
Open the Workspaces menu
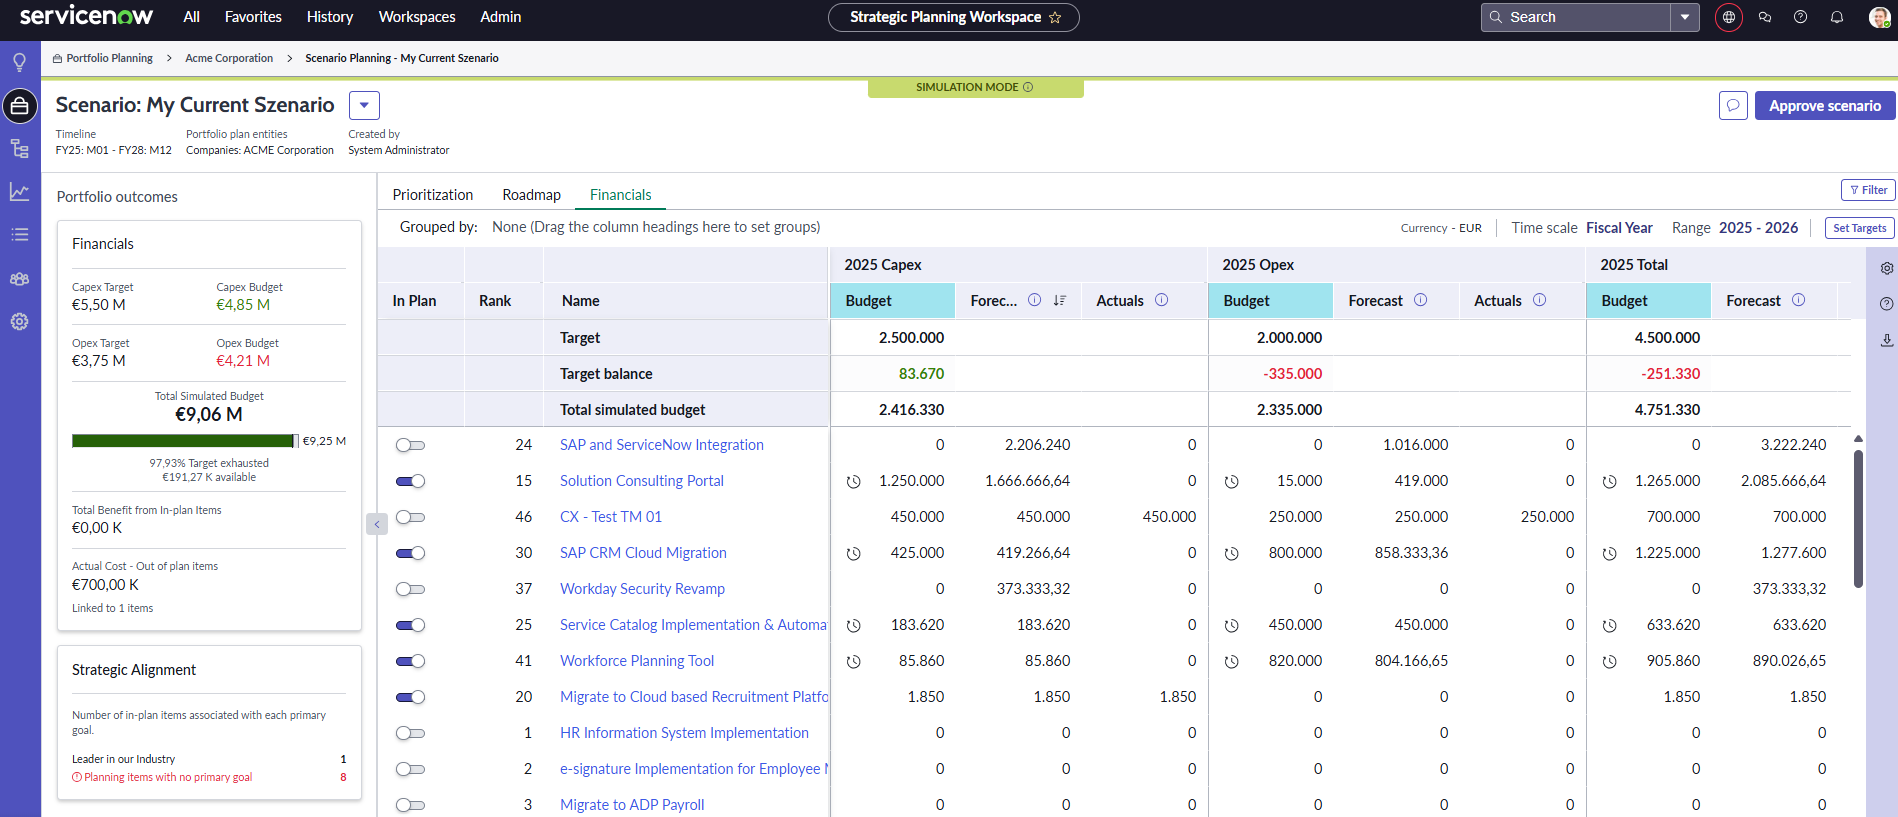(416, 17)
